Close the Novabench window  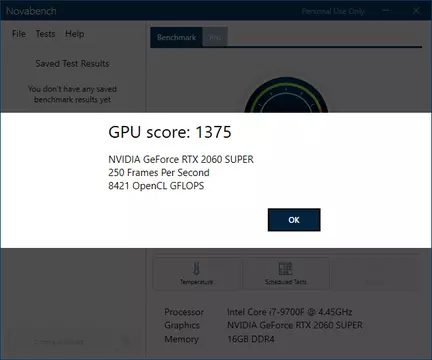(416, 11)
